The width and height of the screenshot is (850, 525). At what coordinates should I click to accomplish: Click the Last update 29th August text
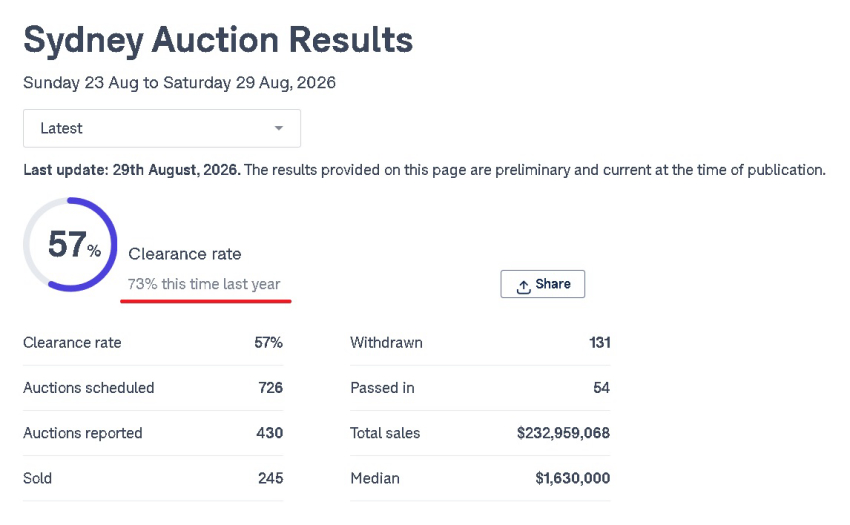(x=132, y=170)
